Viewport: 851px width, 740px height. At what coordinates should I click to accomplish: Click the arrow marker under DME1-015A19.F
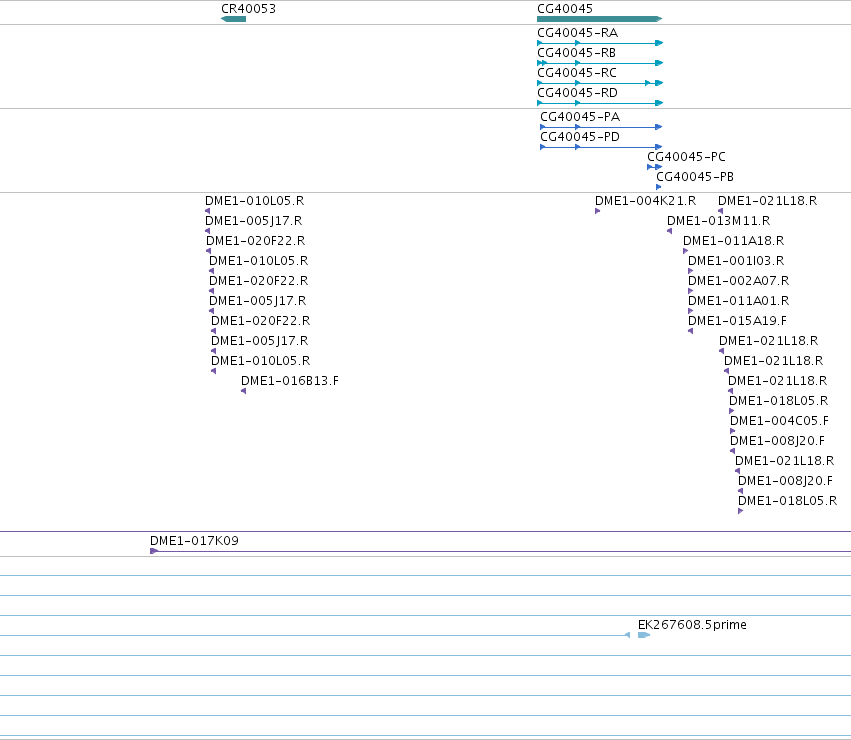(690, 331)
